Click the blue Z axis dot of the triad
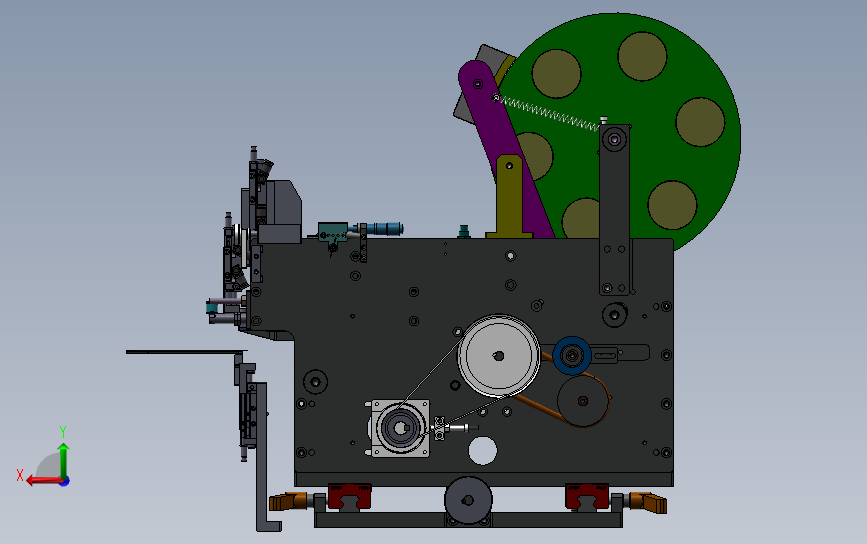 tap(65, 482)
